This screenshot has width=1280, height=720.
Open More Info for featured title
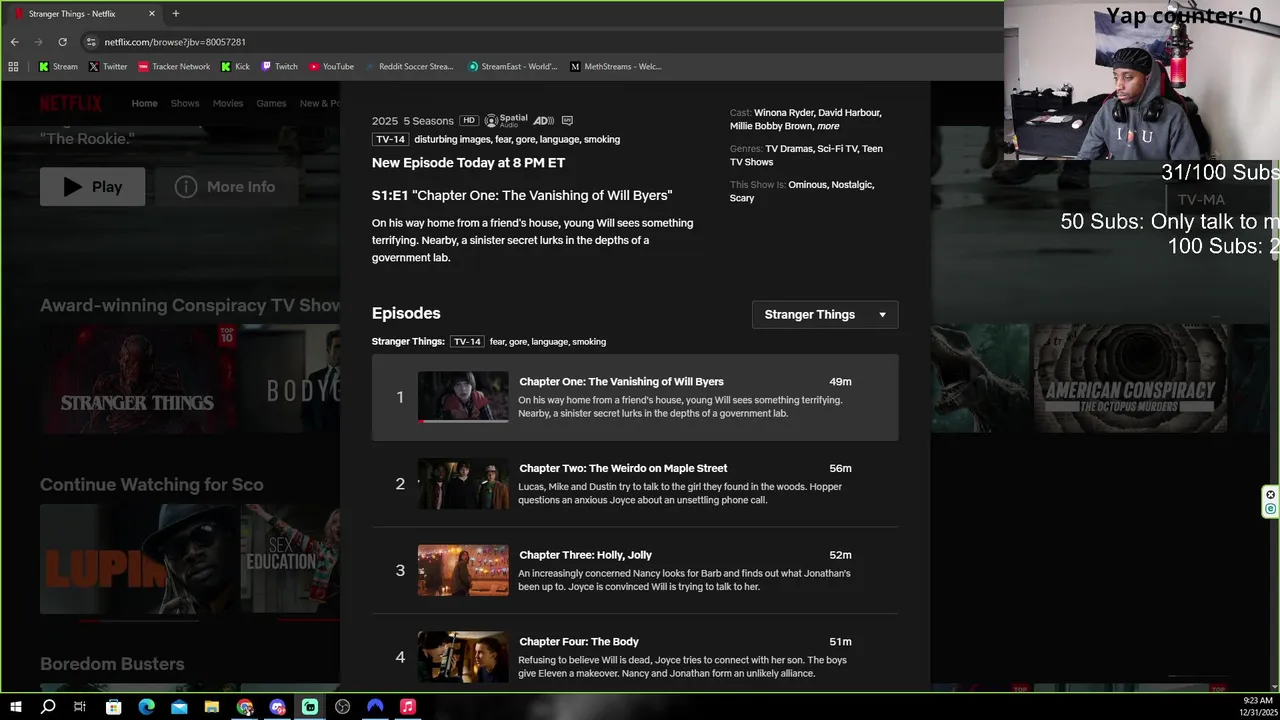225,187
